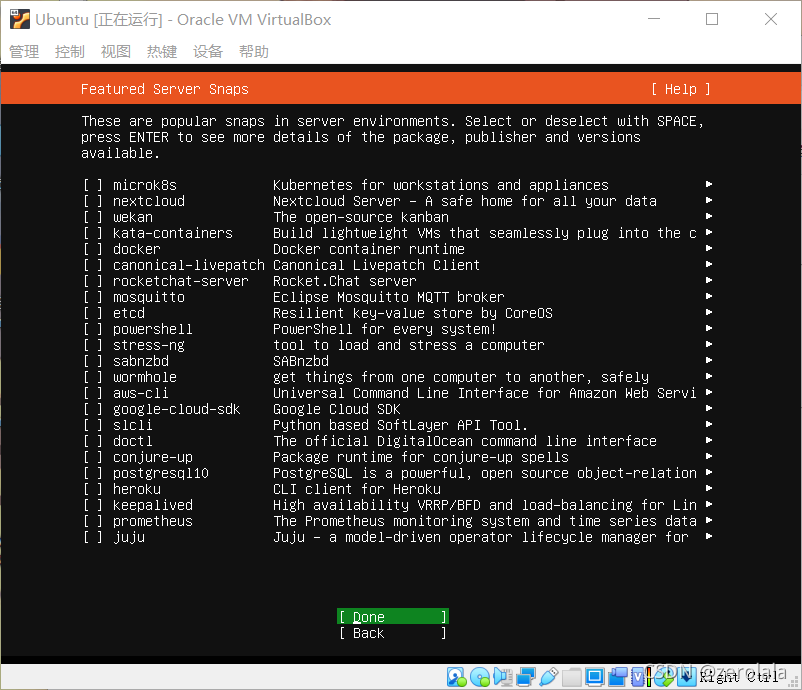Image resolution: width=802 pixels, height=690 pixels.
Task: Check the mosquitto snap checkbox
Action: click(93, 297)
